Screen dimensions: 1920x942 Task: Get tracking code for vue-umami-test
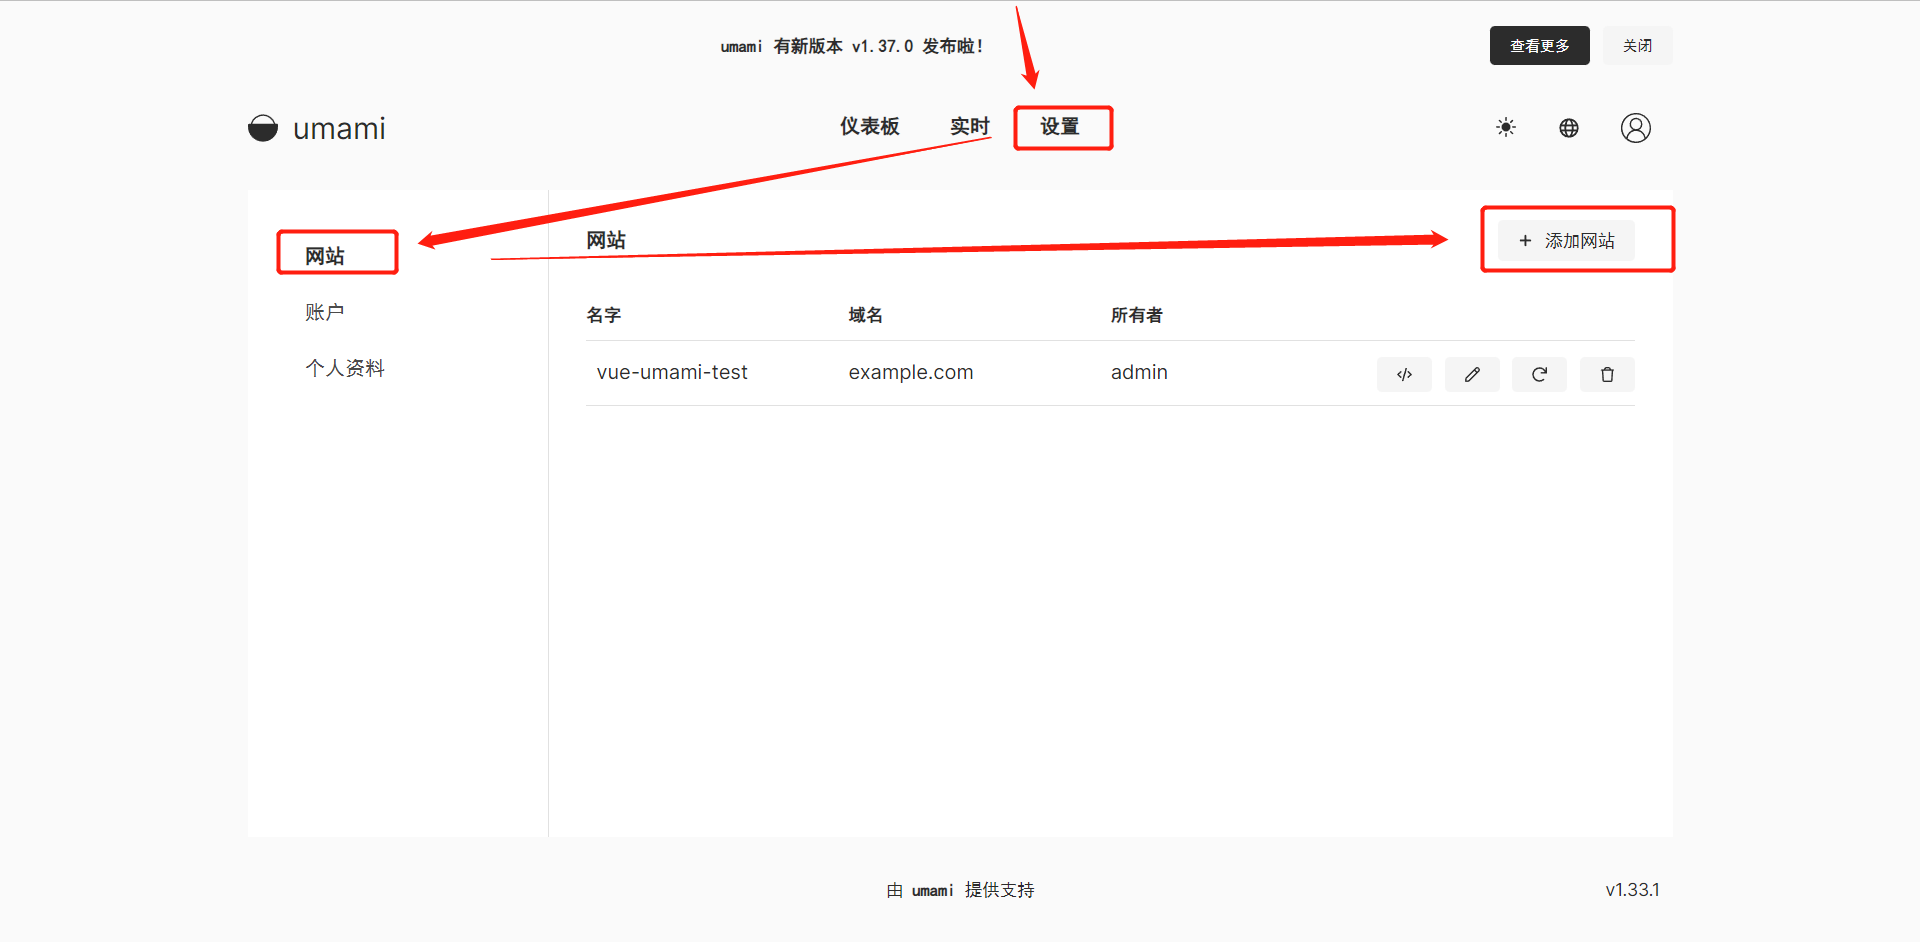[1404, 375]
